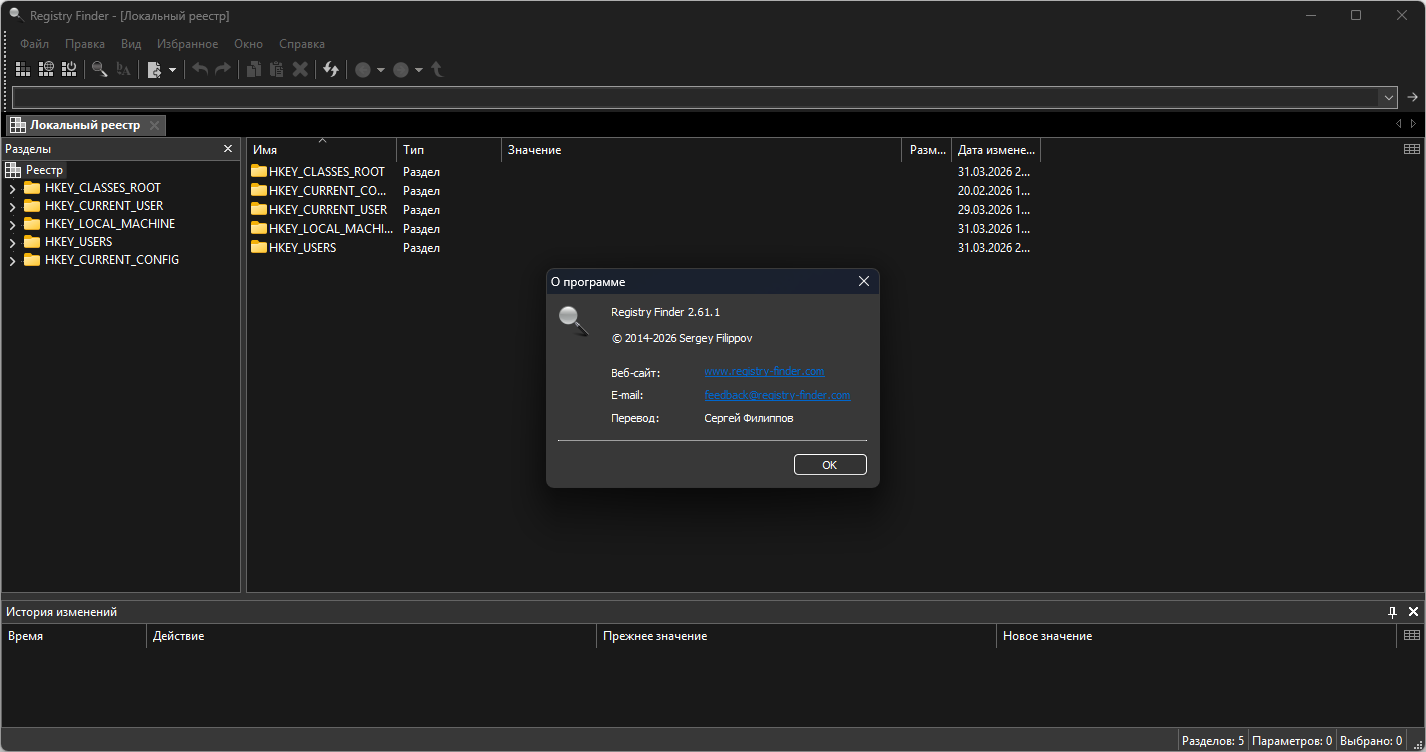1426x752 pixels.
Task: Click the Refresh arrows toolbar icon
Action: tap(331, 69)
